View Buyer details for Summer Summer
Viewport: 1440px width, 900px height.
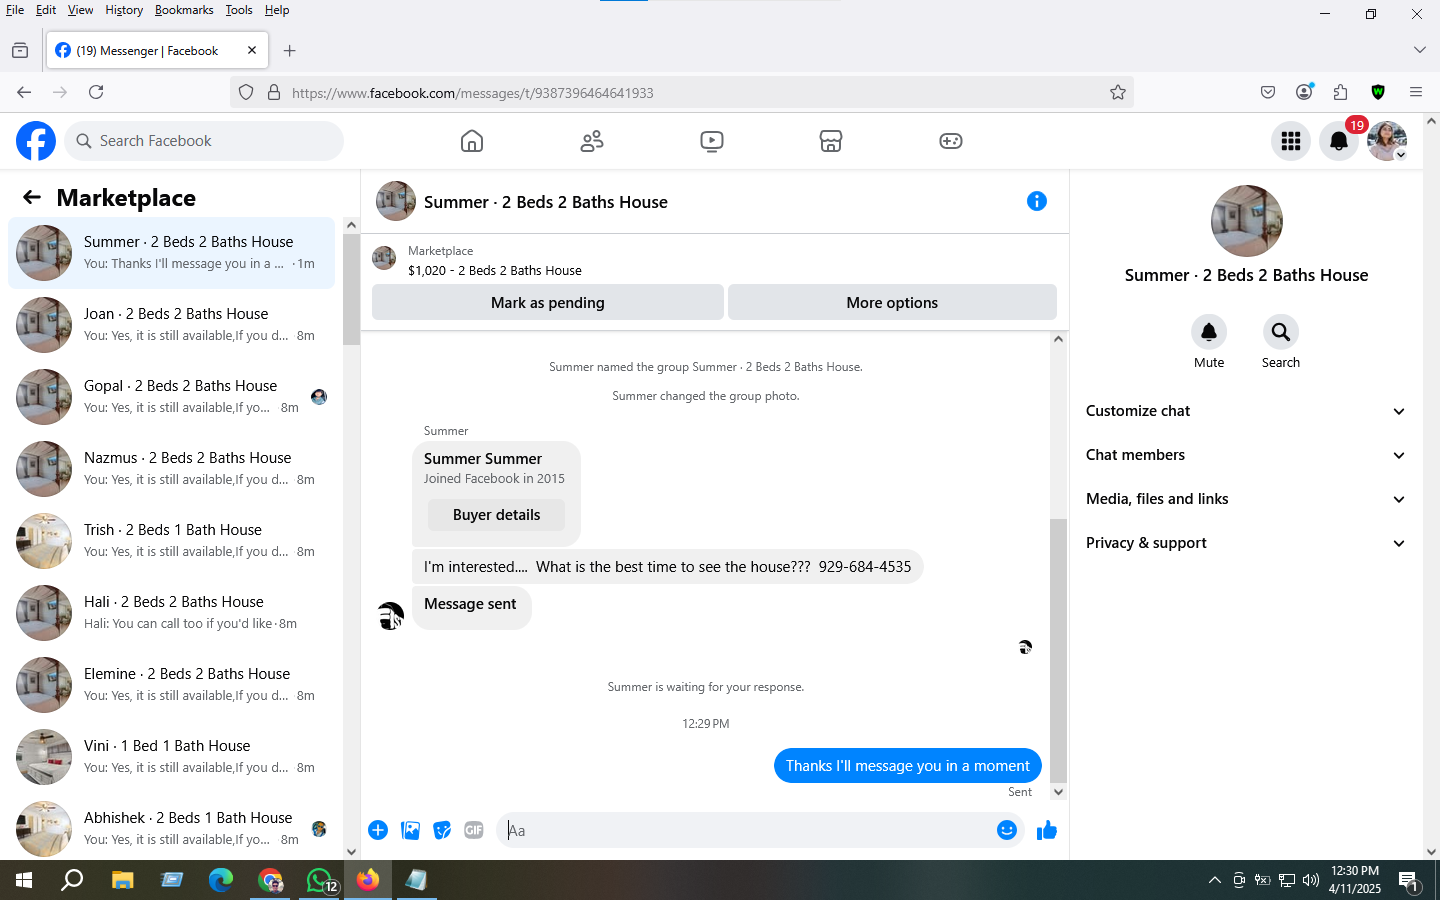pyautogui.click(x=496, y=515)
